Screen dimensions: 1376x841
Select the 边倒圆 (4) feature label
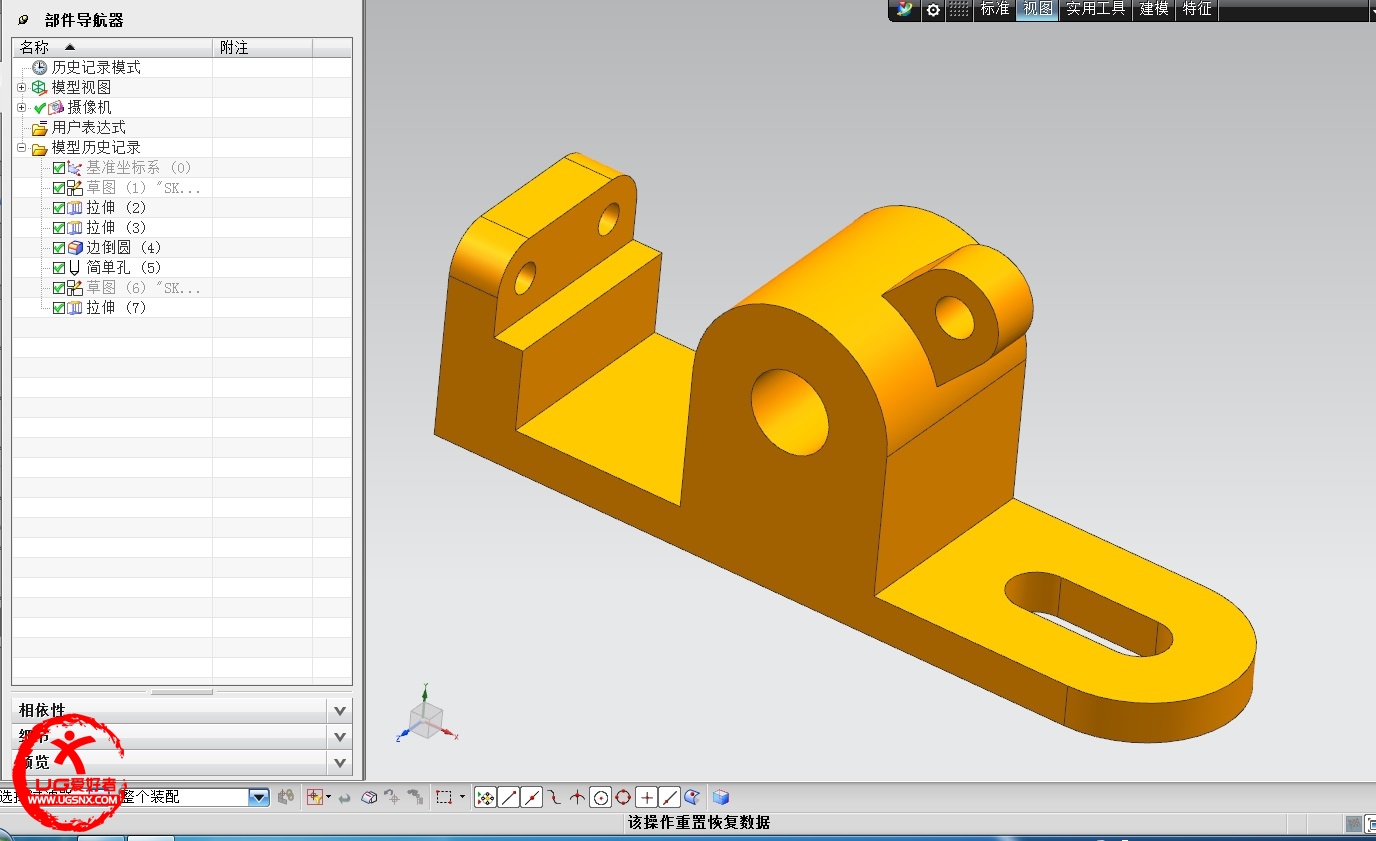124,247
